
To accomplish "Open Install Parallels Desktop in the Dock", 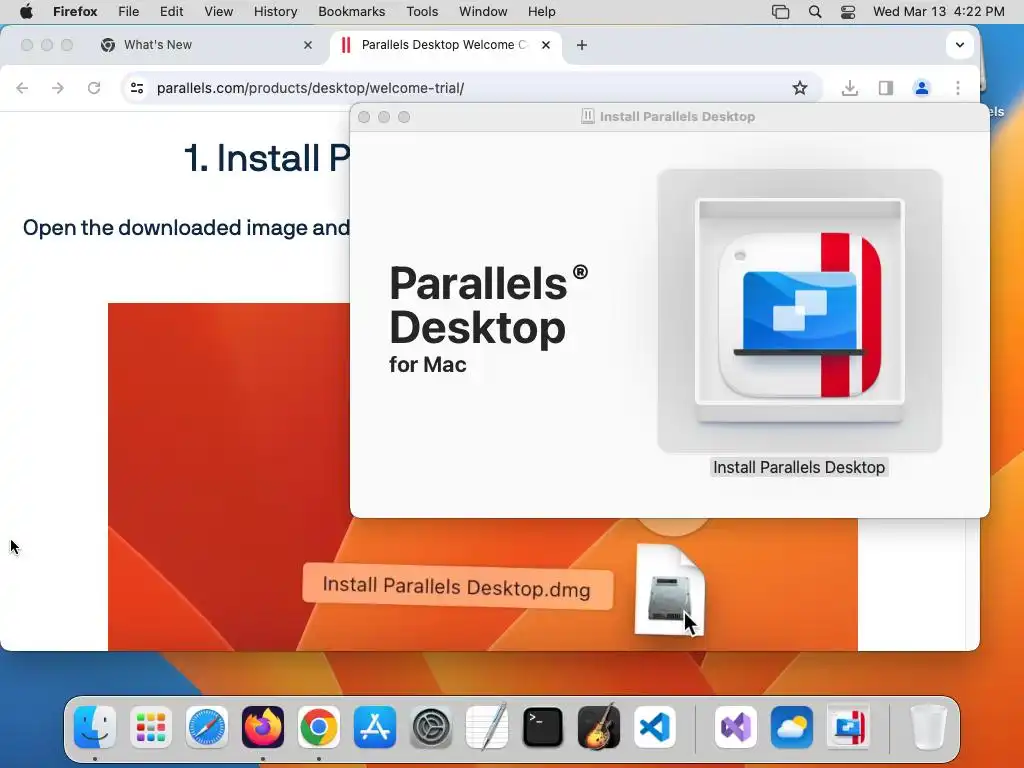I will 848,727.
